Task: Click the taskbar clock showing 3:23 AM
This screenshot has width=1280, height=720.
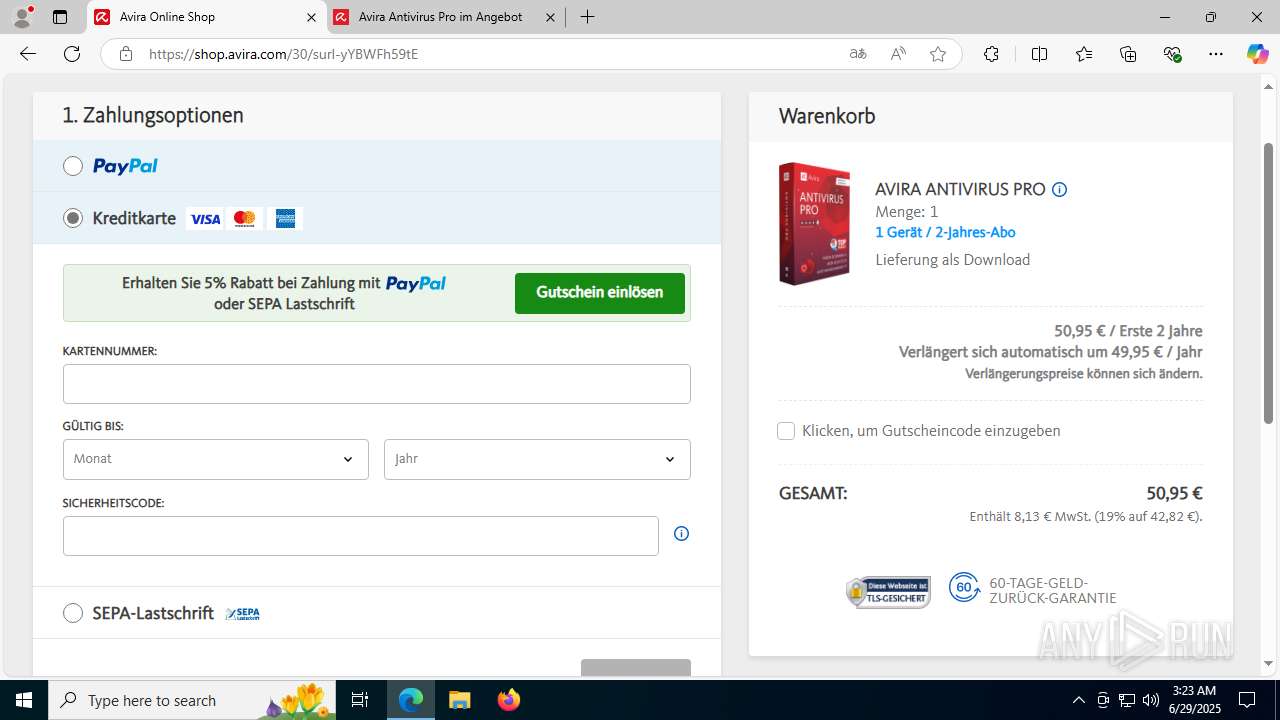Action: 1194,700
